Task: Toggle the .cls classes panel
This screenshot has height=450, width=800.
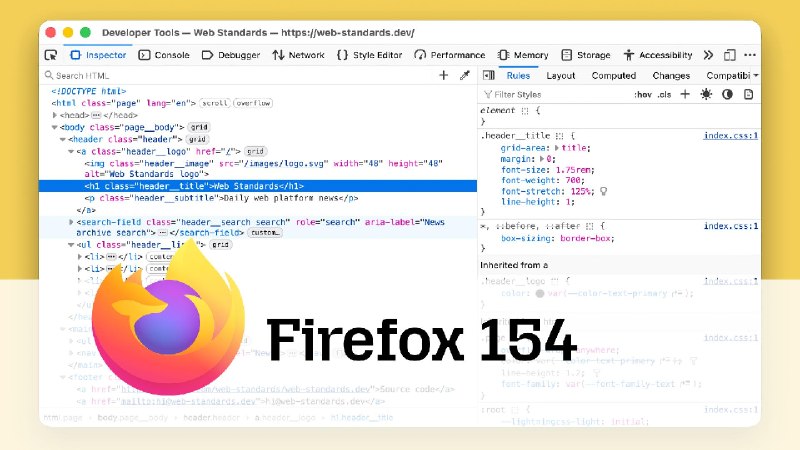Action: click(x=664, y=94)
